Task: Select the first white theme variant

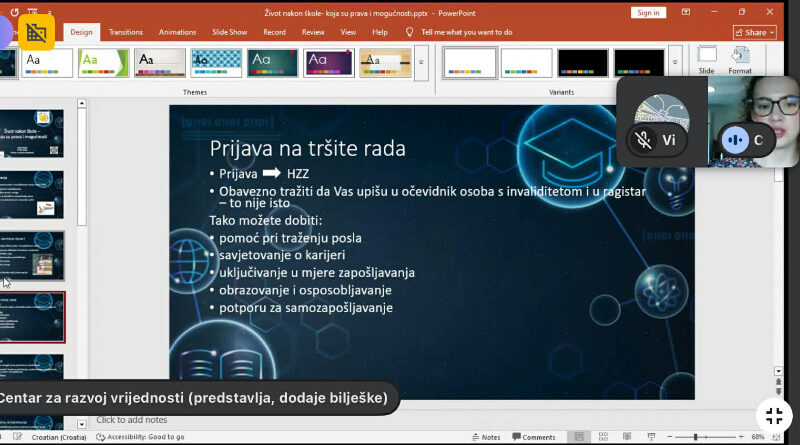Action: (469, 63)
